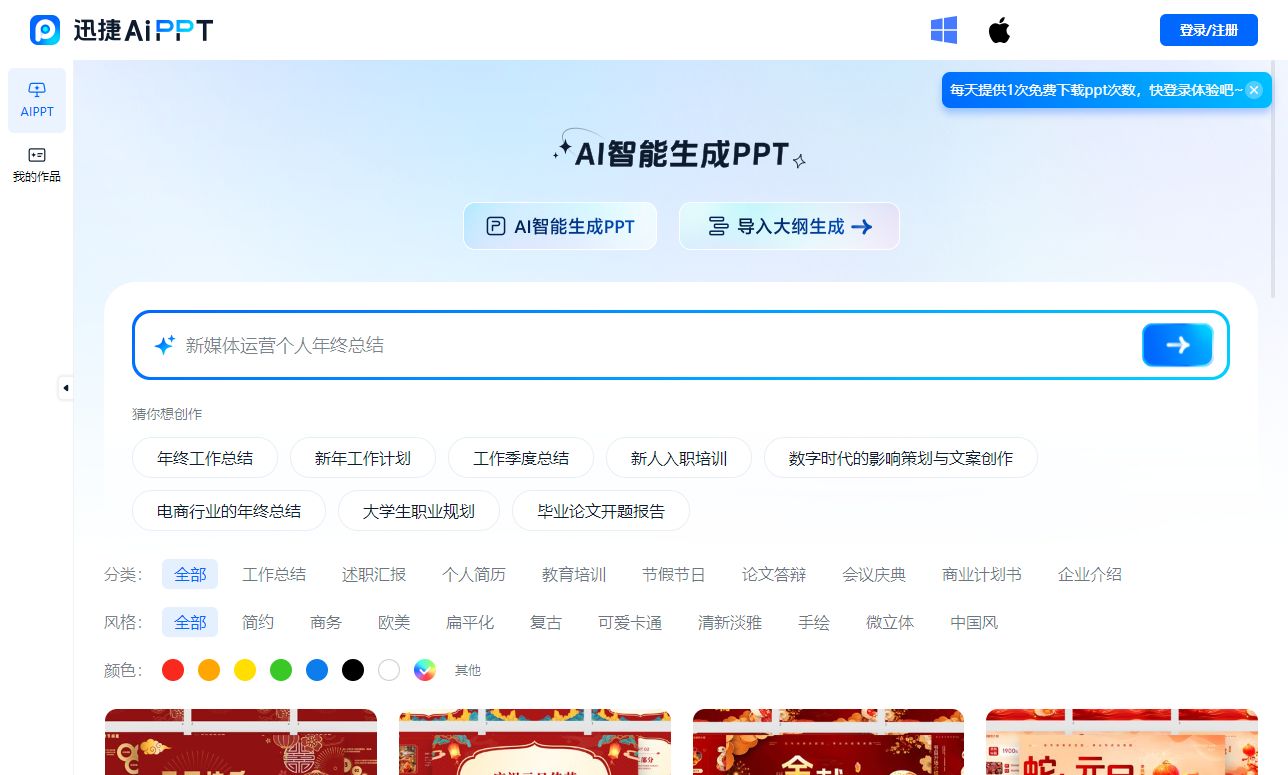Filter category by 工作总结

click(274, 574)
